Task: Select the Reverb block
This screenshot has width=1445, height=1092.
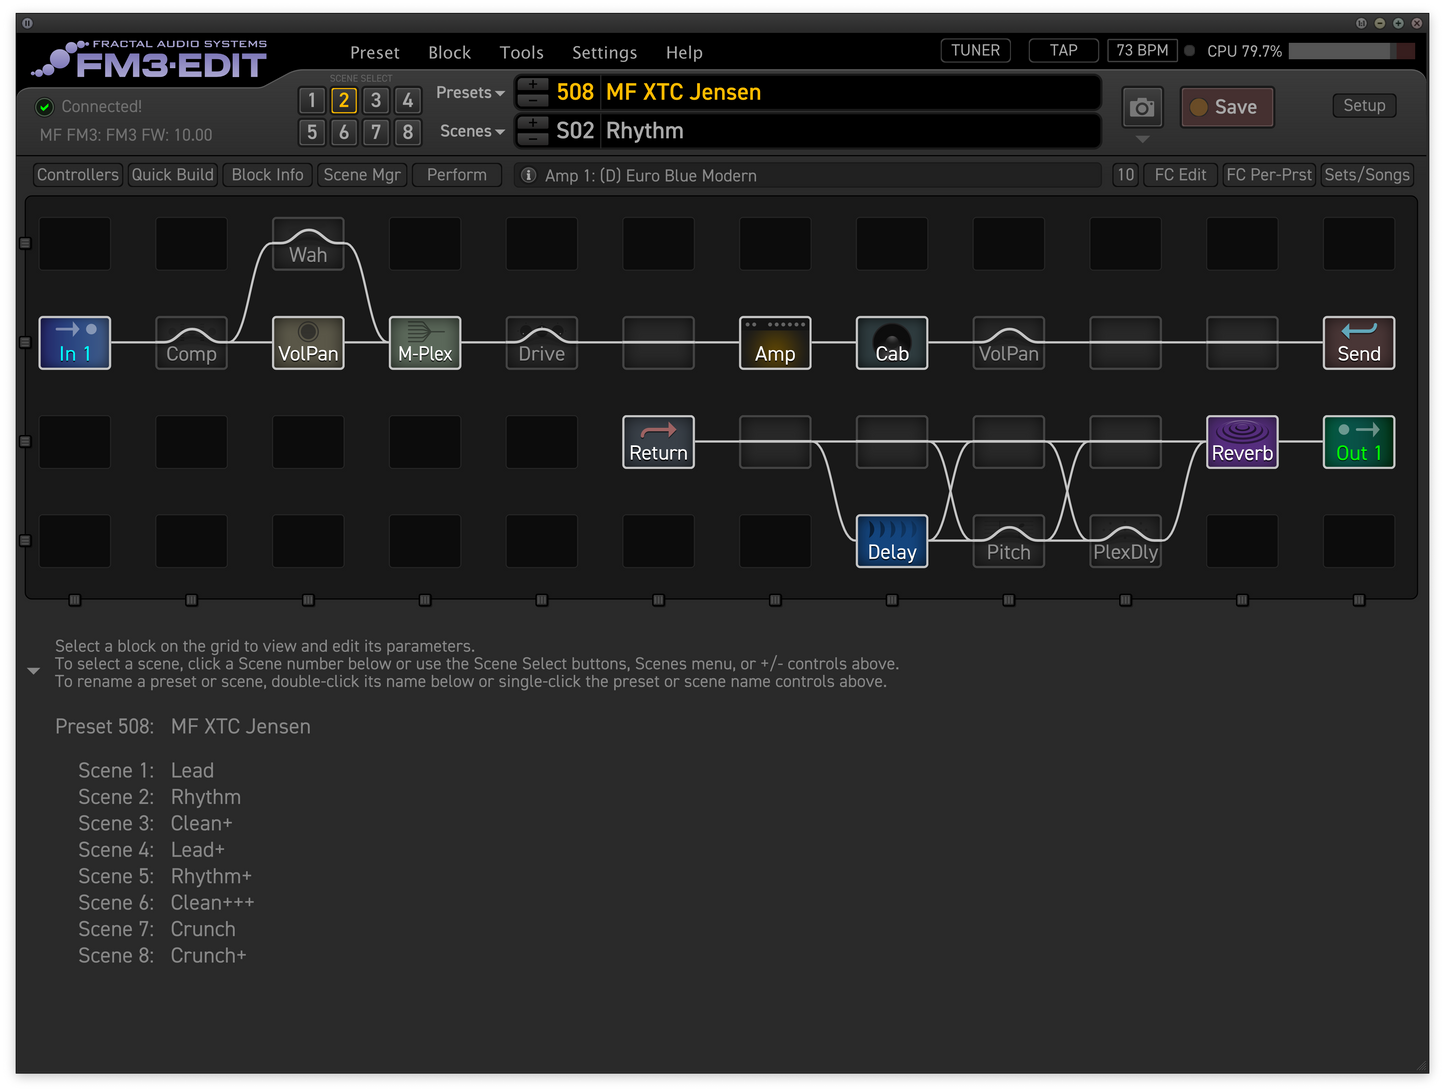Action: pyautogui.click(x=1242, y=442)
